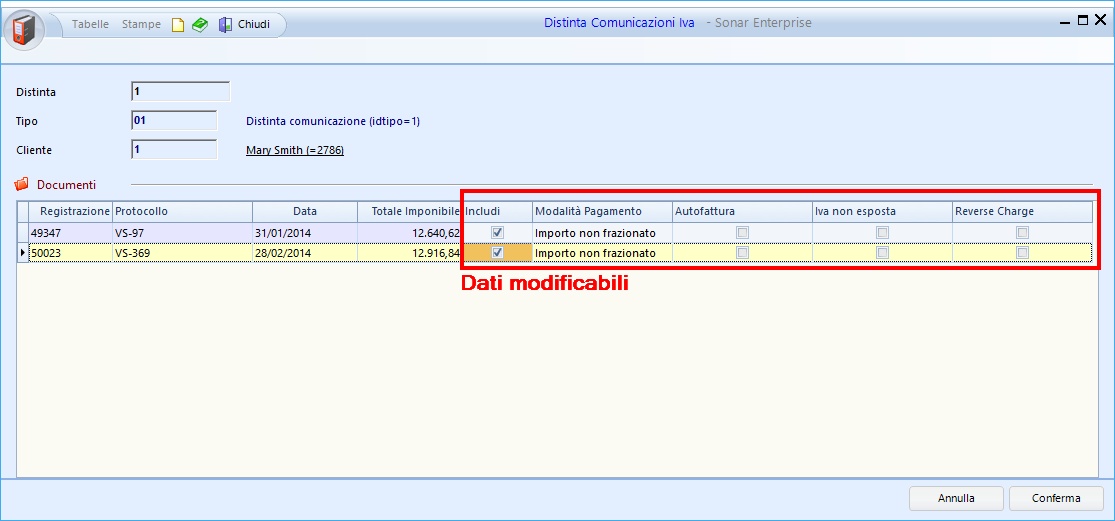Enable Autofattura for registration 49347
Image resolution: width=1115 pixels, height=521 pixels.
pos(742,233)
